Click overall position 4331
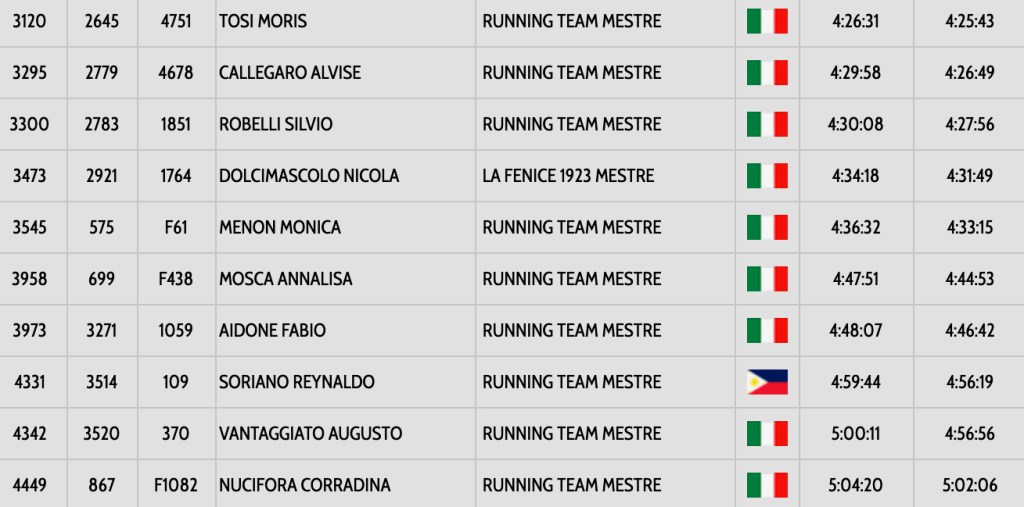The image size is (1024, 507). [x=30, y=382]
